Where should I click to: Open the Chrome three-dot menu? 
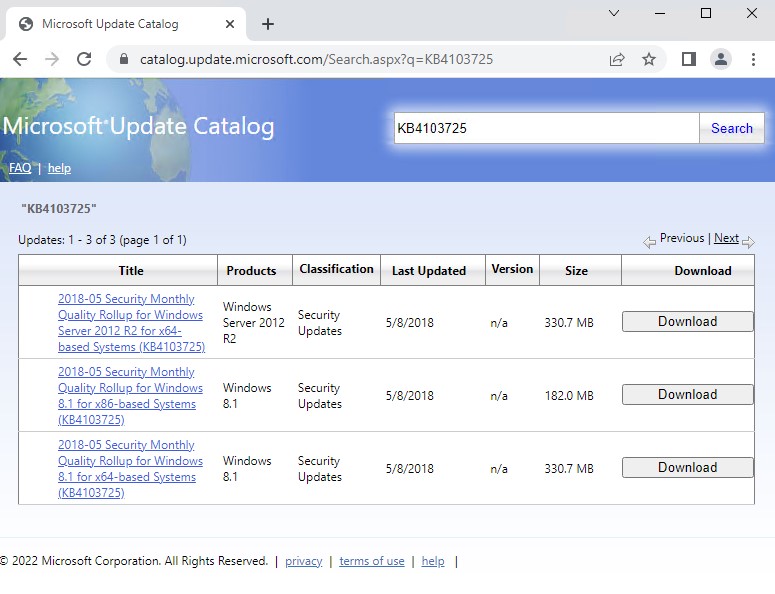click(753, 59)
